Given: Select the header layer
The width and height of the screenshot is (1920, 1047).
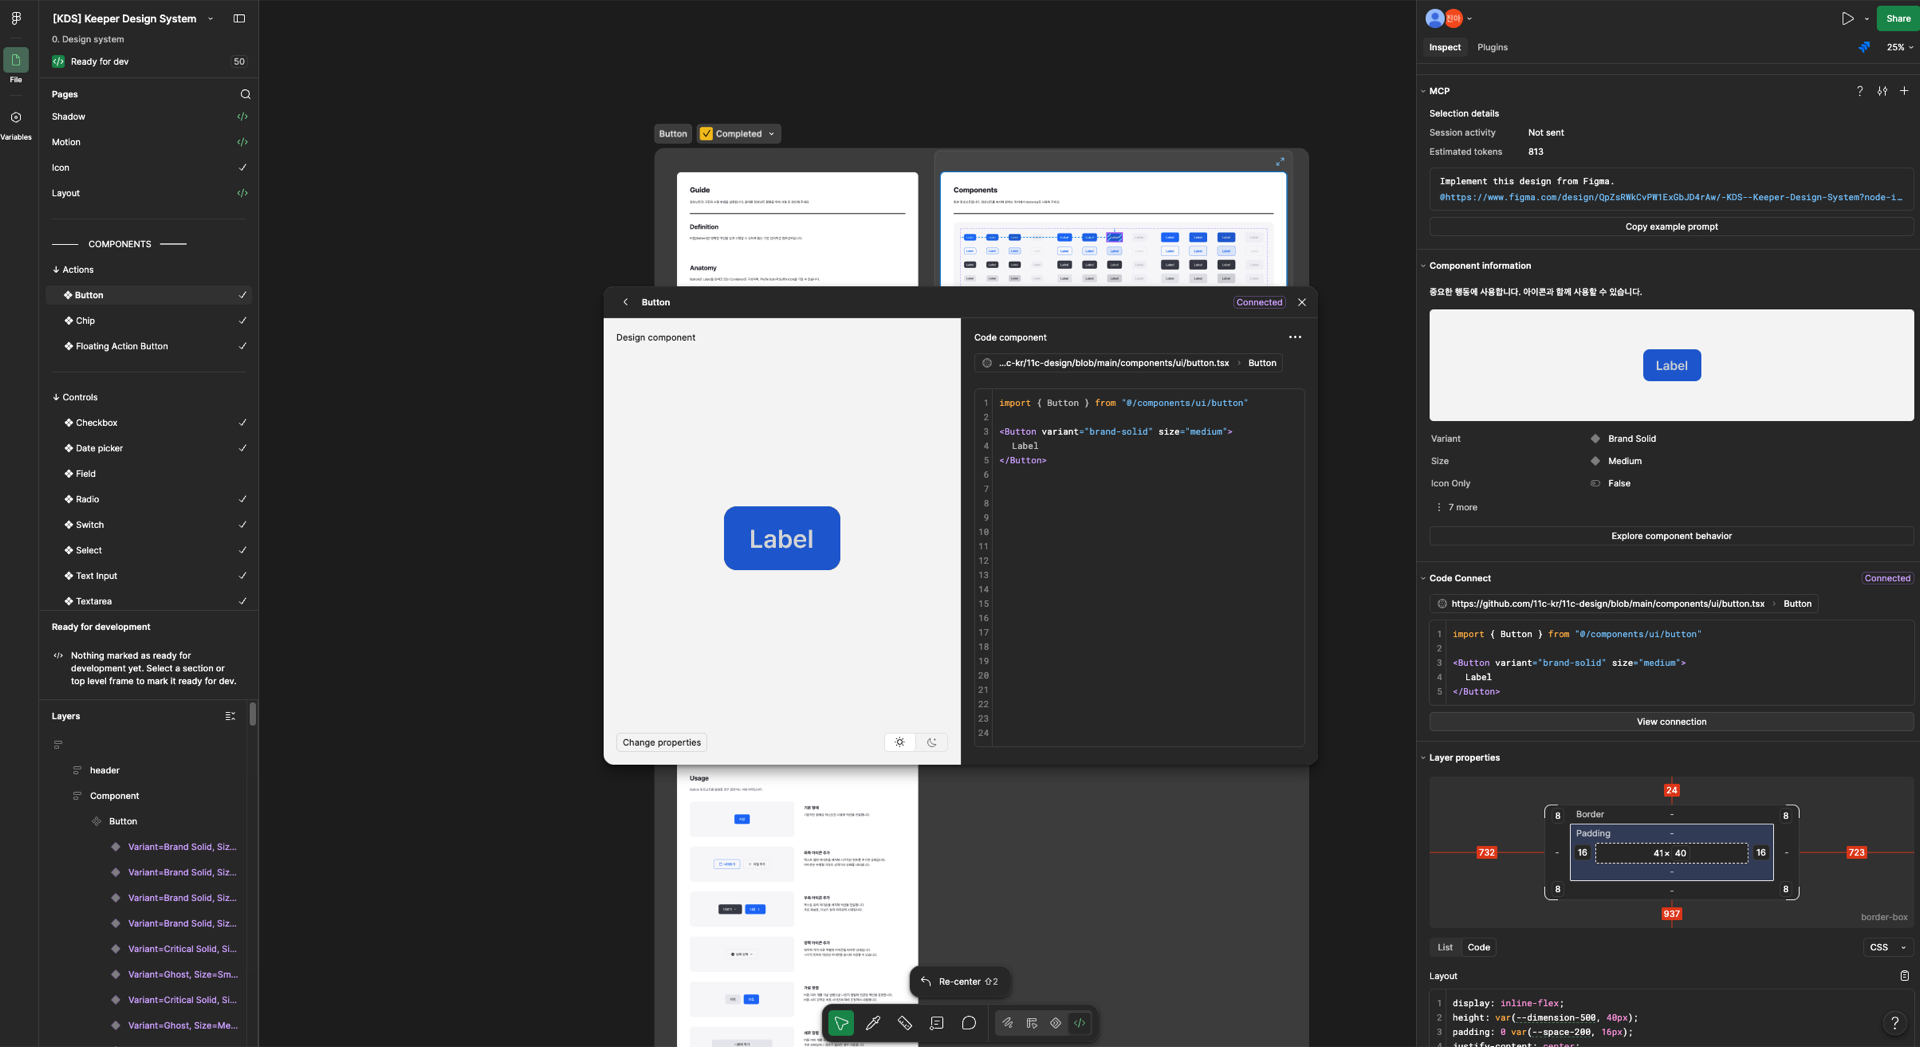Looking at the screenshot, I should [104, 770].
